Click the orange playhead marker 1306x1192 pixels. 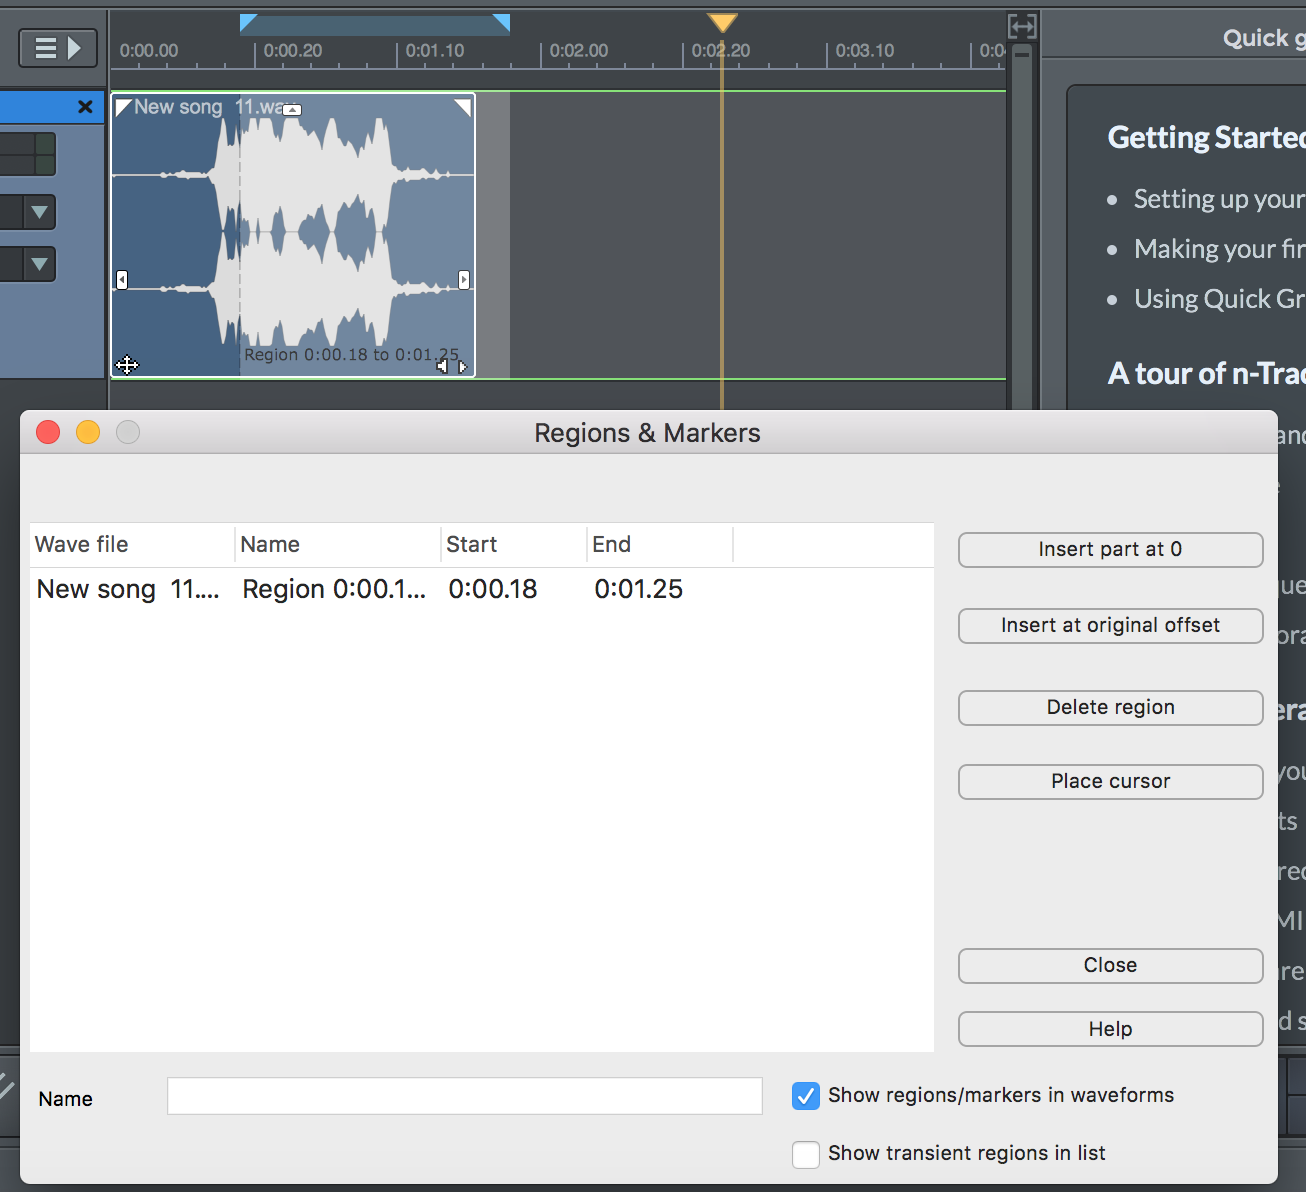[x=722, y=22]
